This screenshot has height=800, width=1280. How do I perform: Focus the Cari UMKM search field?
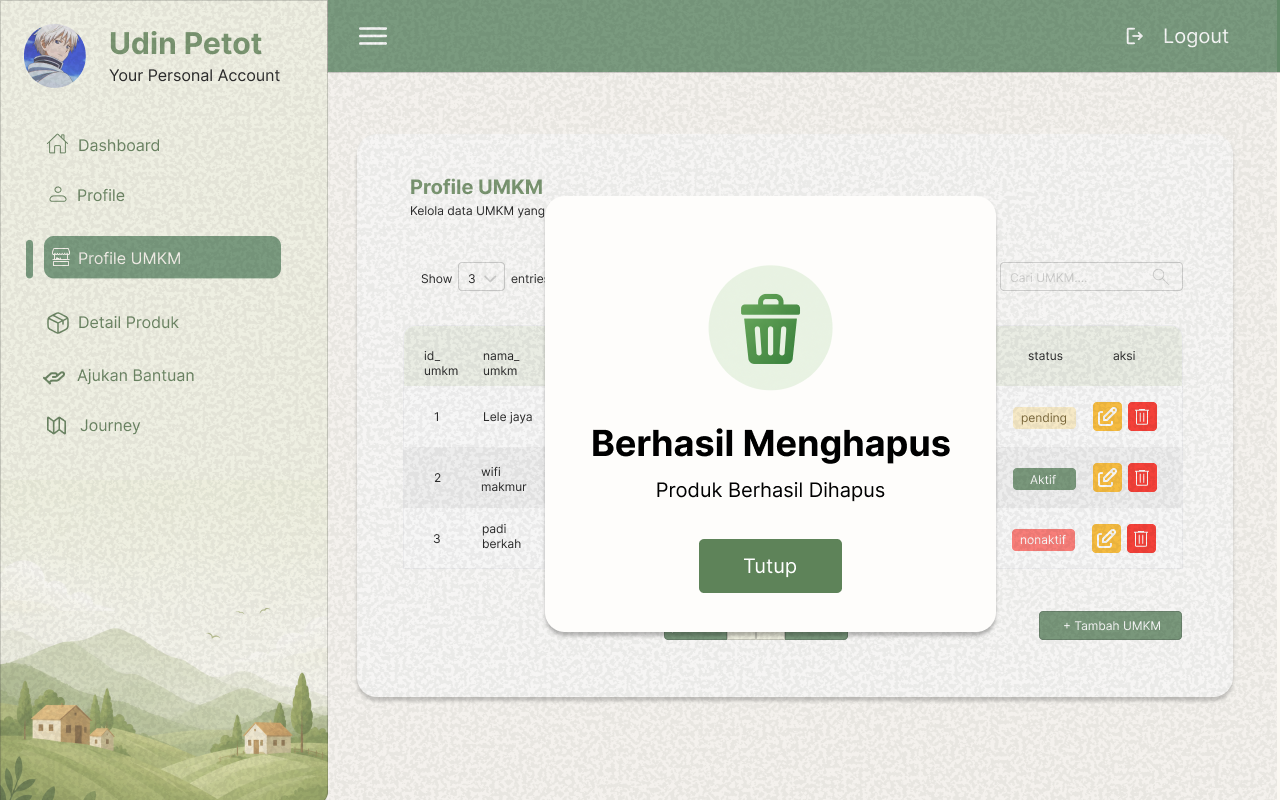click(1091, 277)
